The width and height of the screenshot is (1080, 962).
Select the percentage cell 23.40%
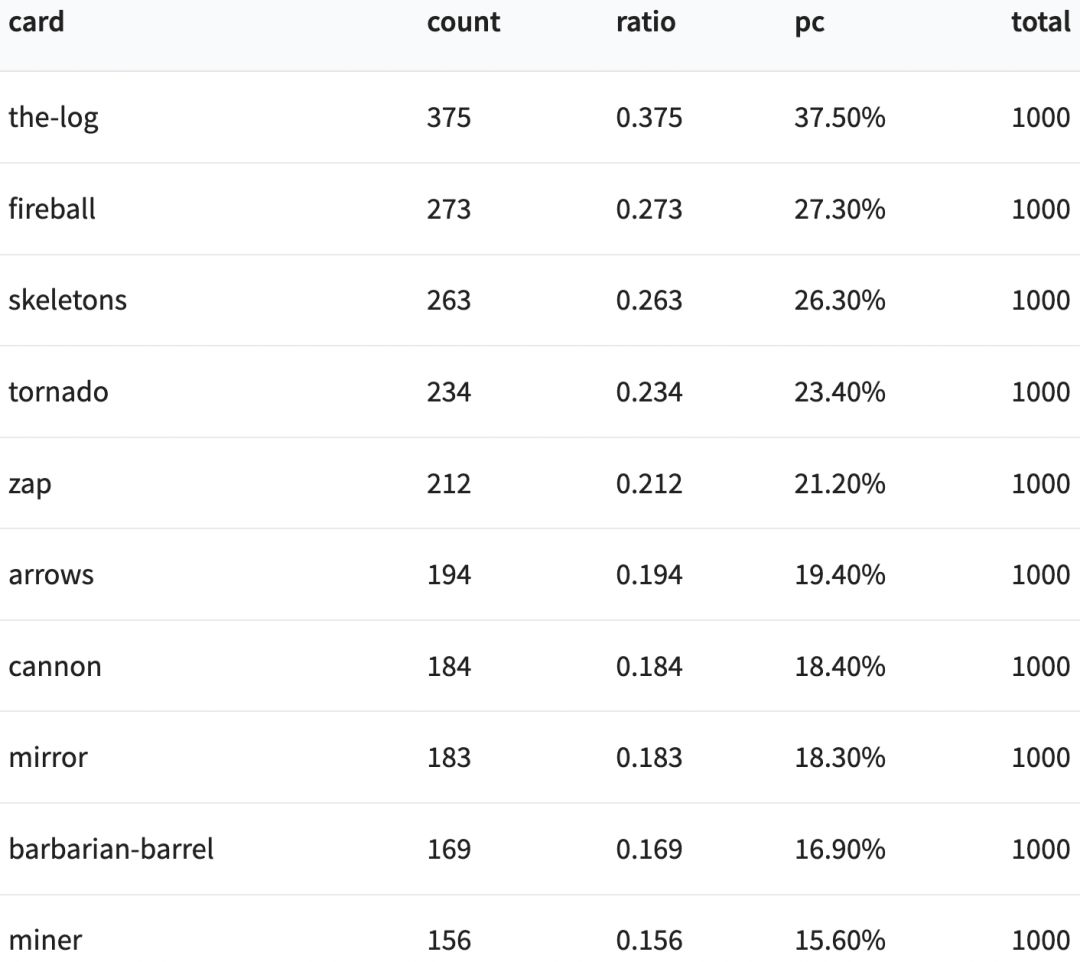[x=839, y=392]
